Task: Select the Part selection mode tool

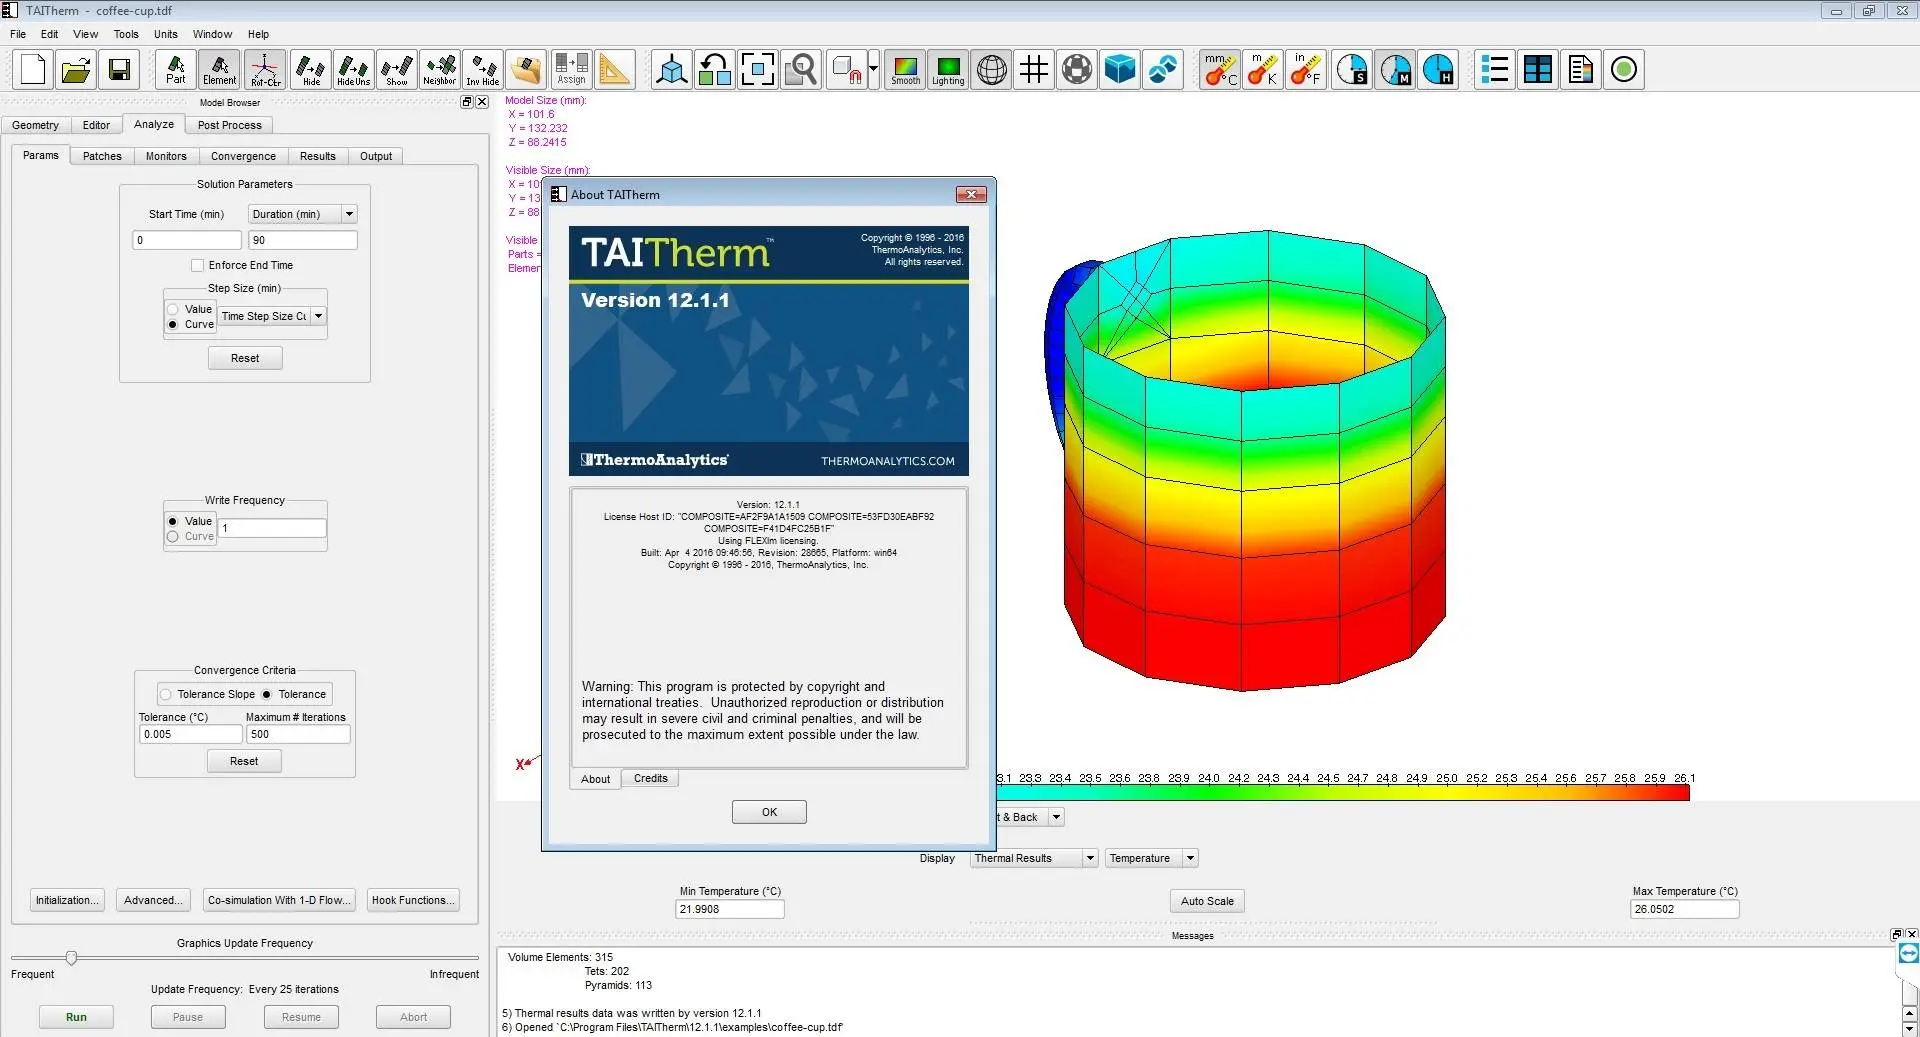Action: [175, 70]
